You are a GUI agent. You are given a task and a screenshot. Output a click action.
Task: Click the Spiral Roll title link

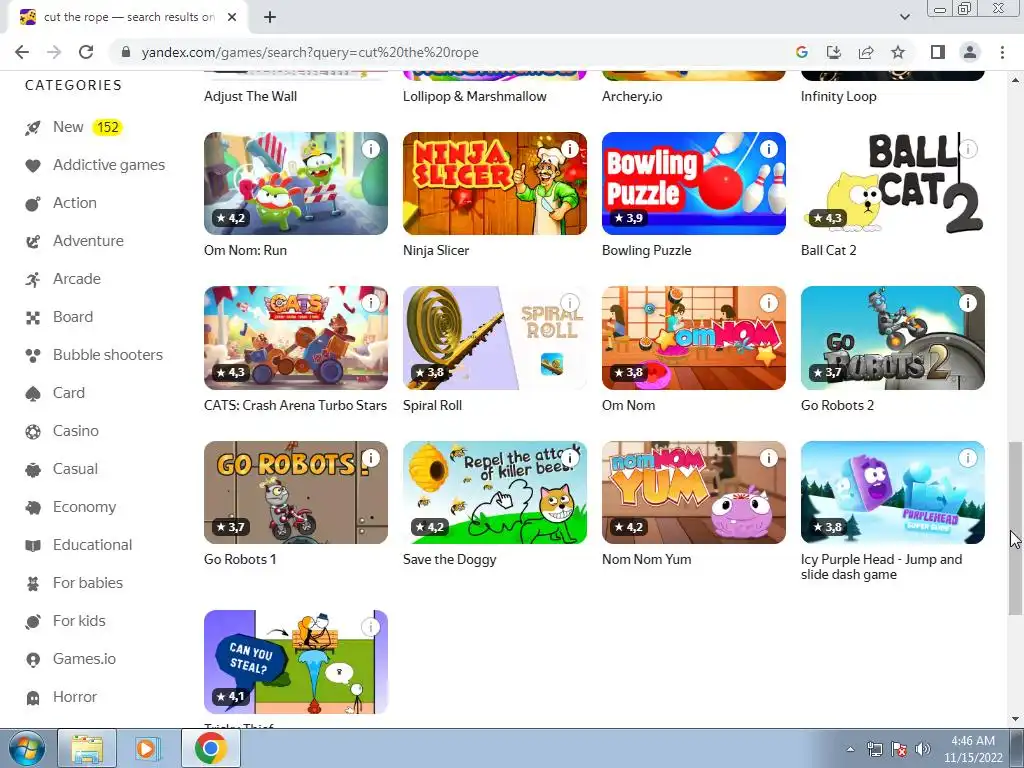[x=432, y=405]
